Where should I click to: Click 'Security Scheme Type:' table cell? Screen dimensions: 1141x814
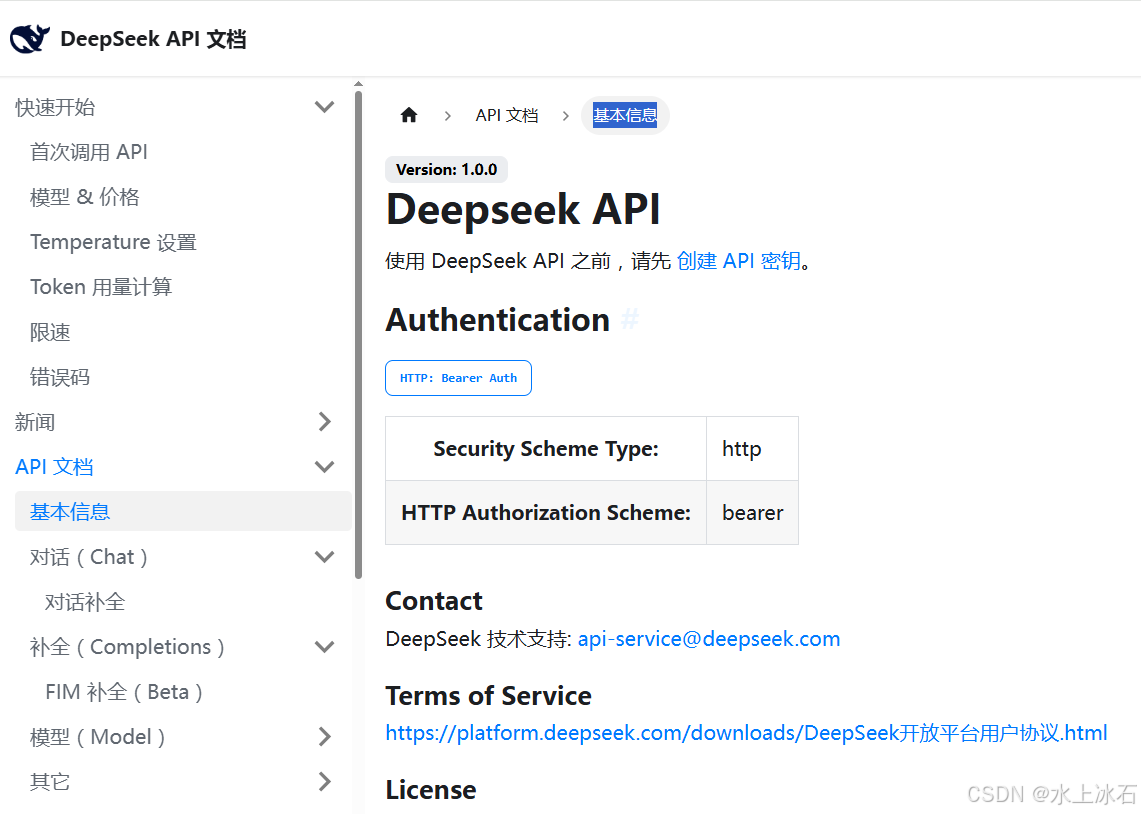[546, 449]
